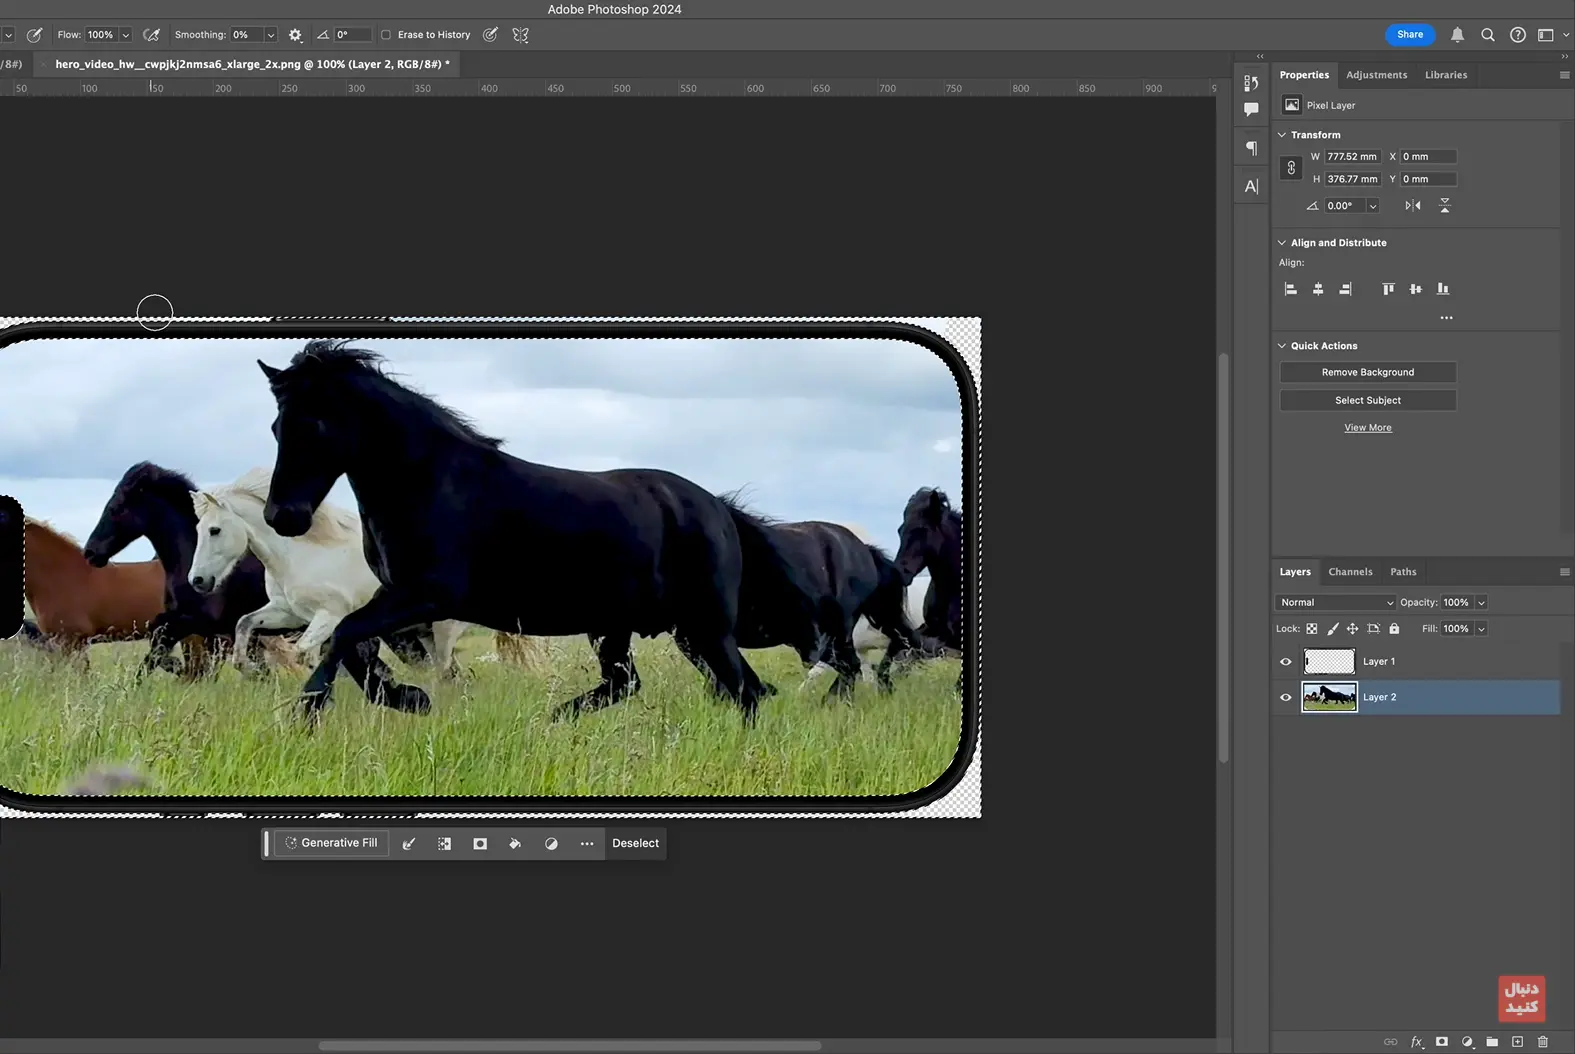The height and width of the screenshot is (1054, 1575).
Task: Open the notifications bell icon
Action: click(1457, 35)
